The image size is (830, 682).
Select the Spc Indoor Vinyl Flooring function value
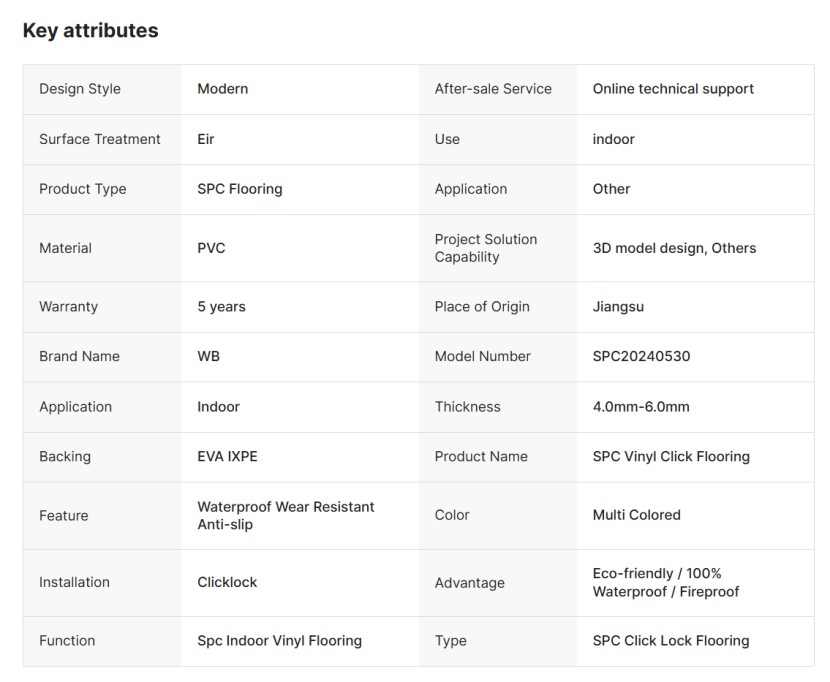(279, 641)
